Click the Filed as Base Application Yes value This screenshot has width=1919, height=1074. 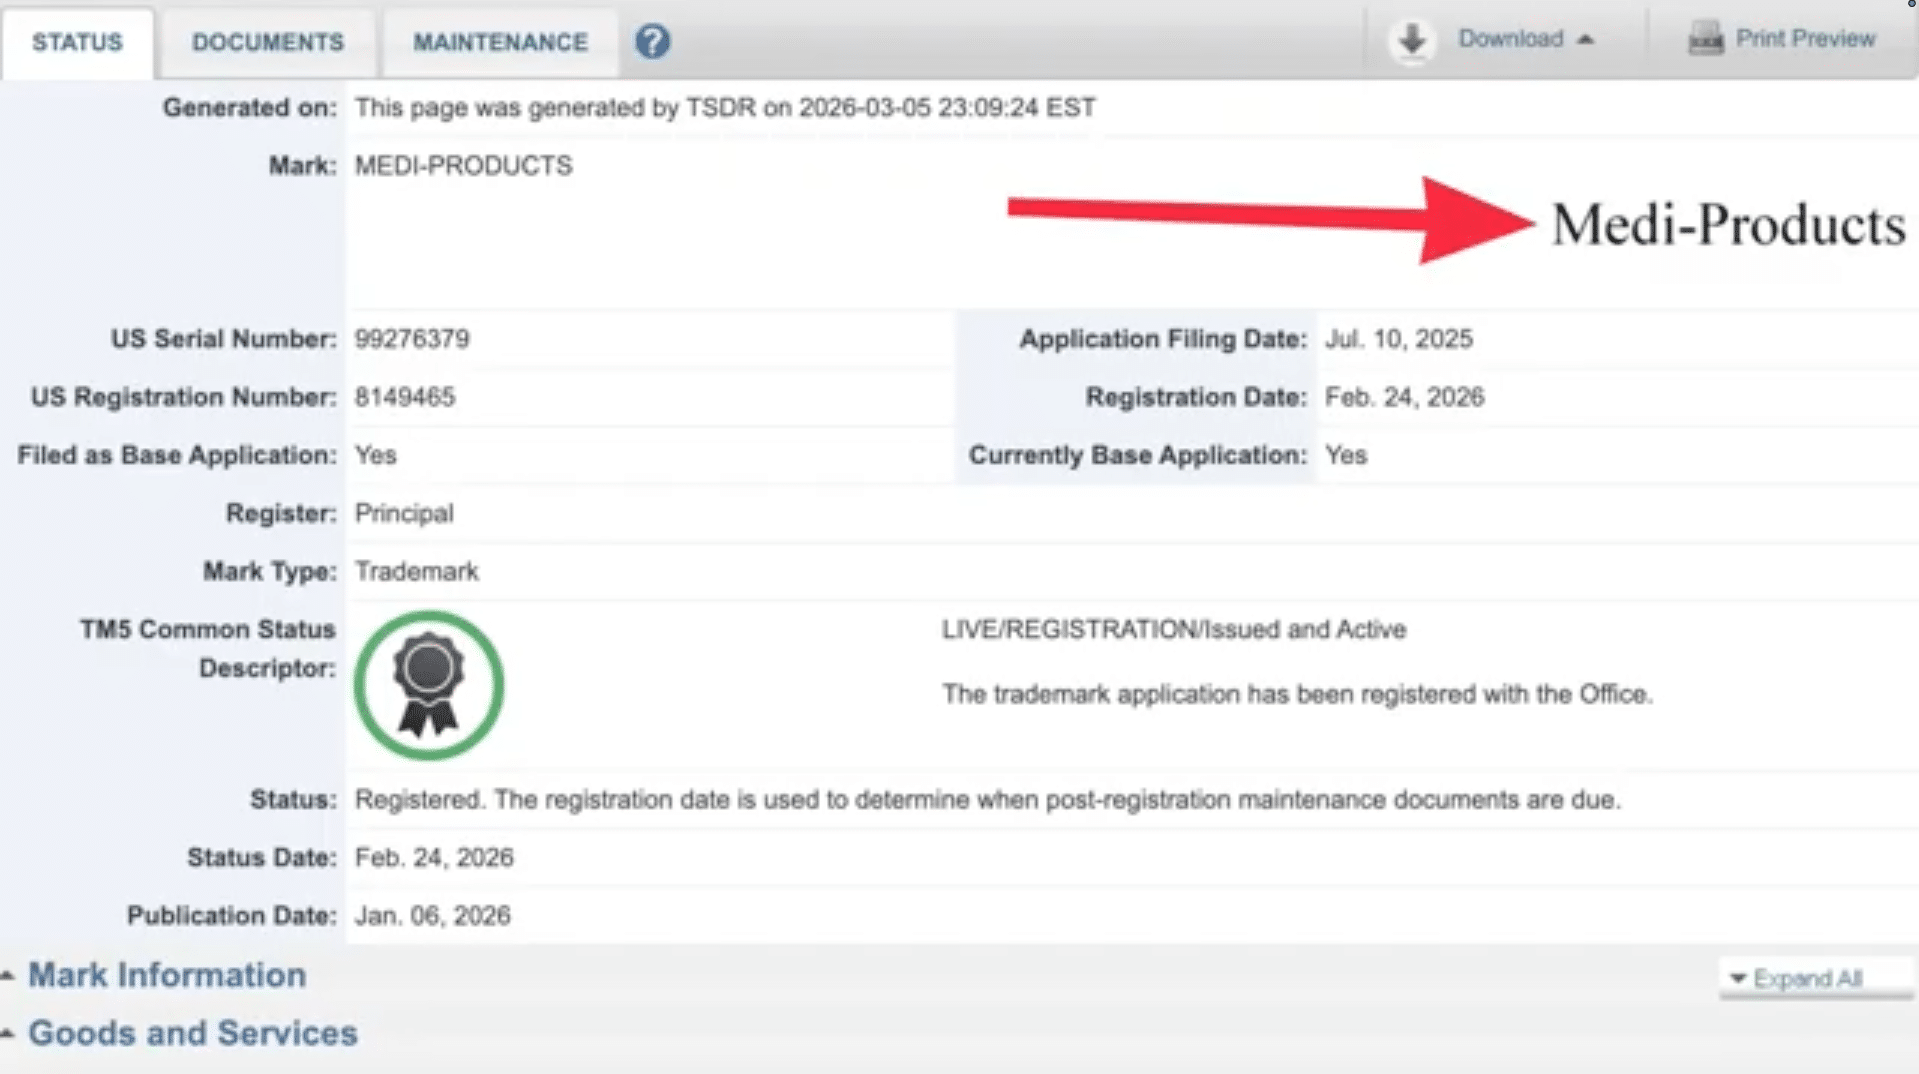pyautogui.click(x=375, y=456)
